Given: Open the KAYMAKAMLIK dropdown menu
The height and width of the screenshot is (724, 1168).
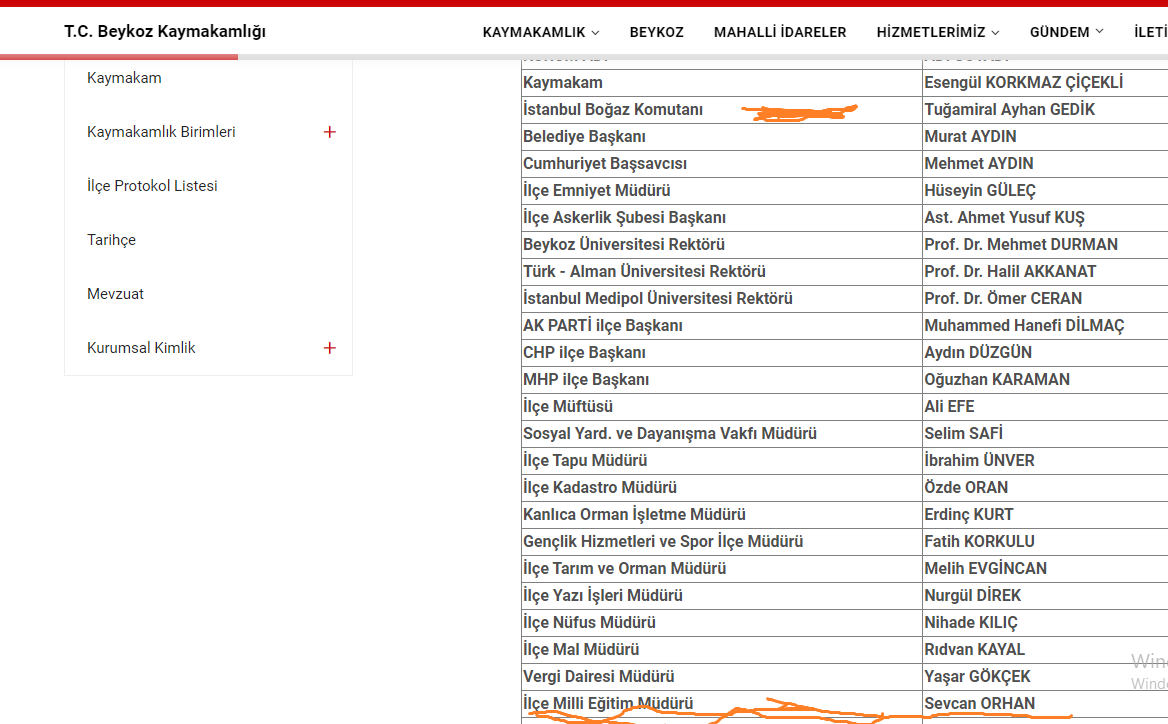Looking at the screenshot, I should point(541,32).
